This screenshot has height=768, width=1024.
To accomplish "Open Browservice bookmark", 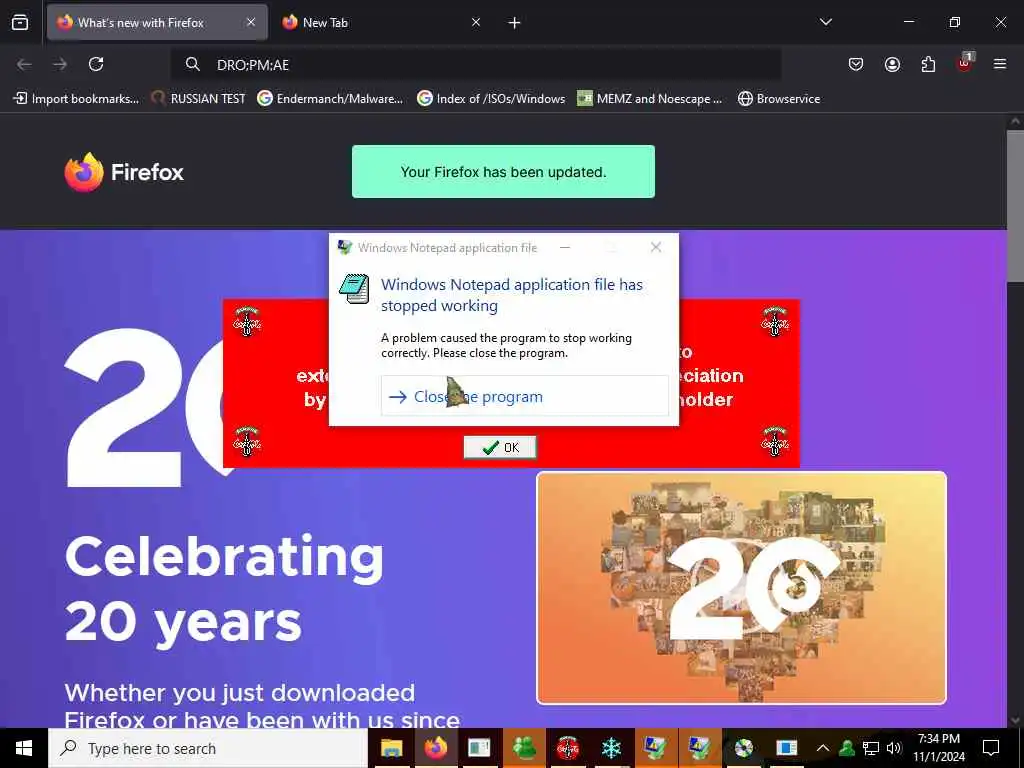I will click(x=778, y=99).
